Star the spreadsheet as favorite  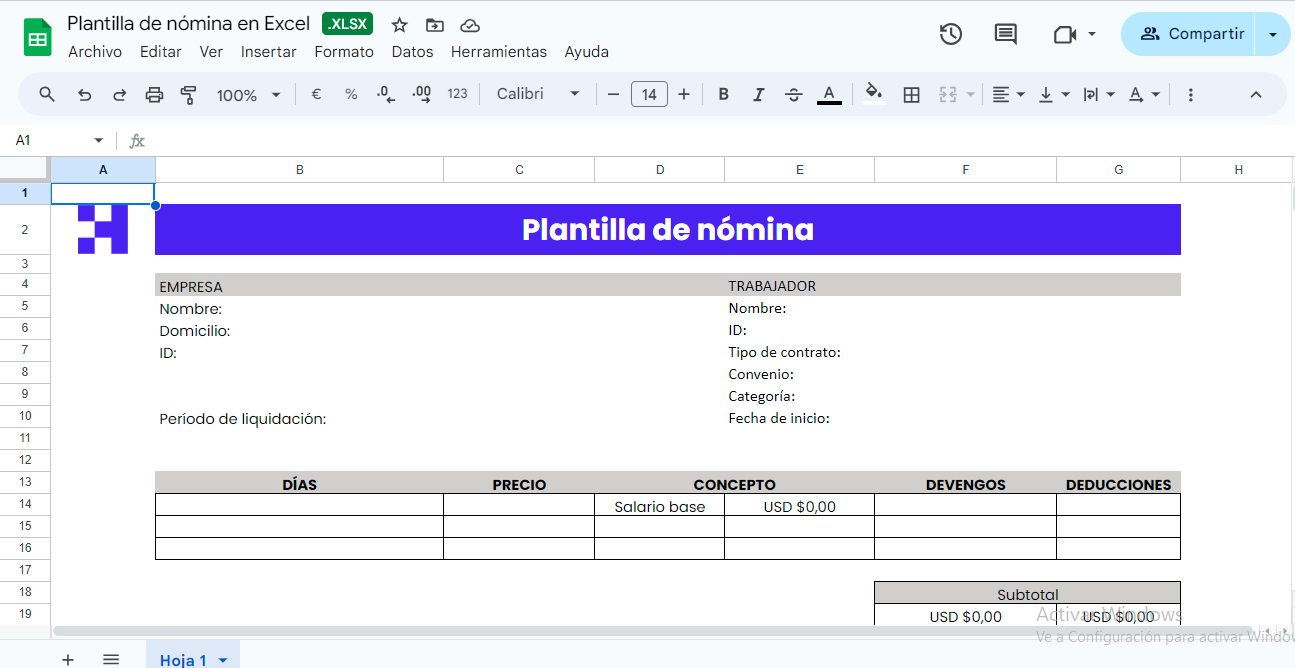coord(399,24)
